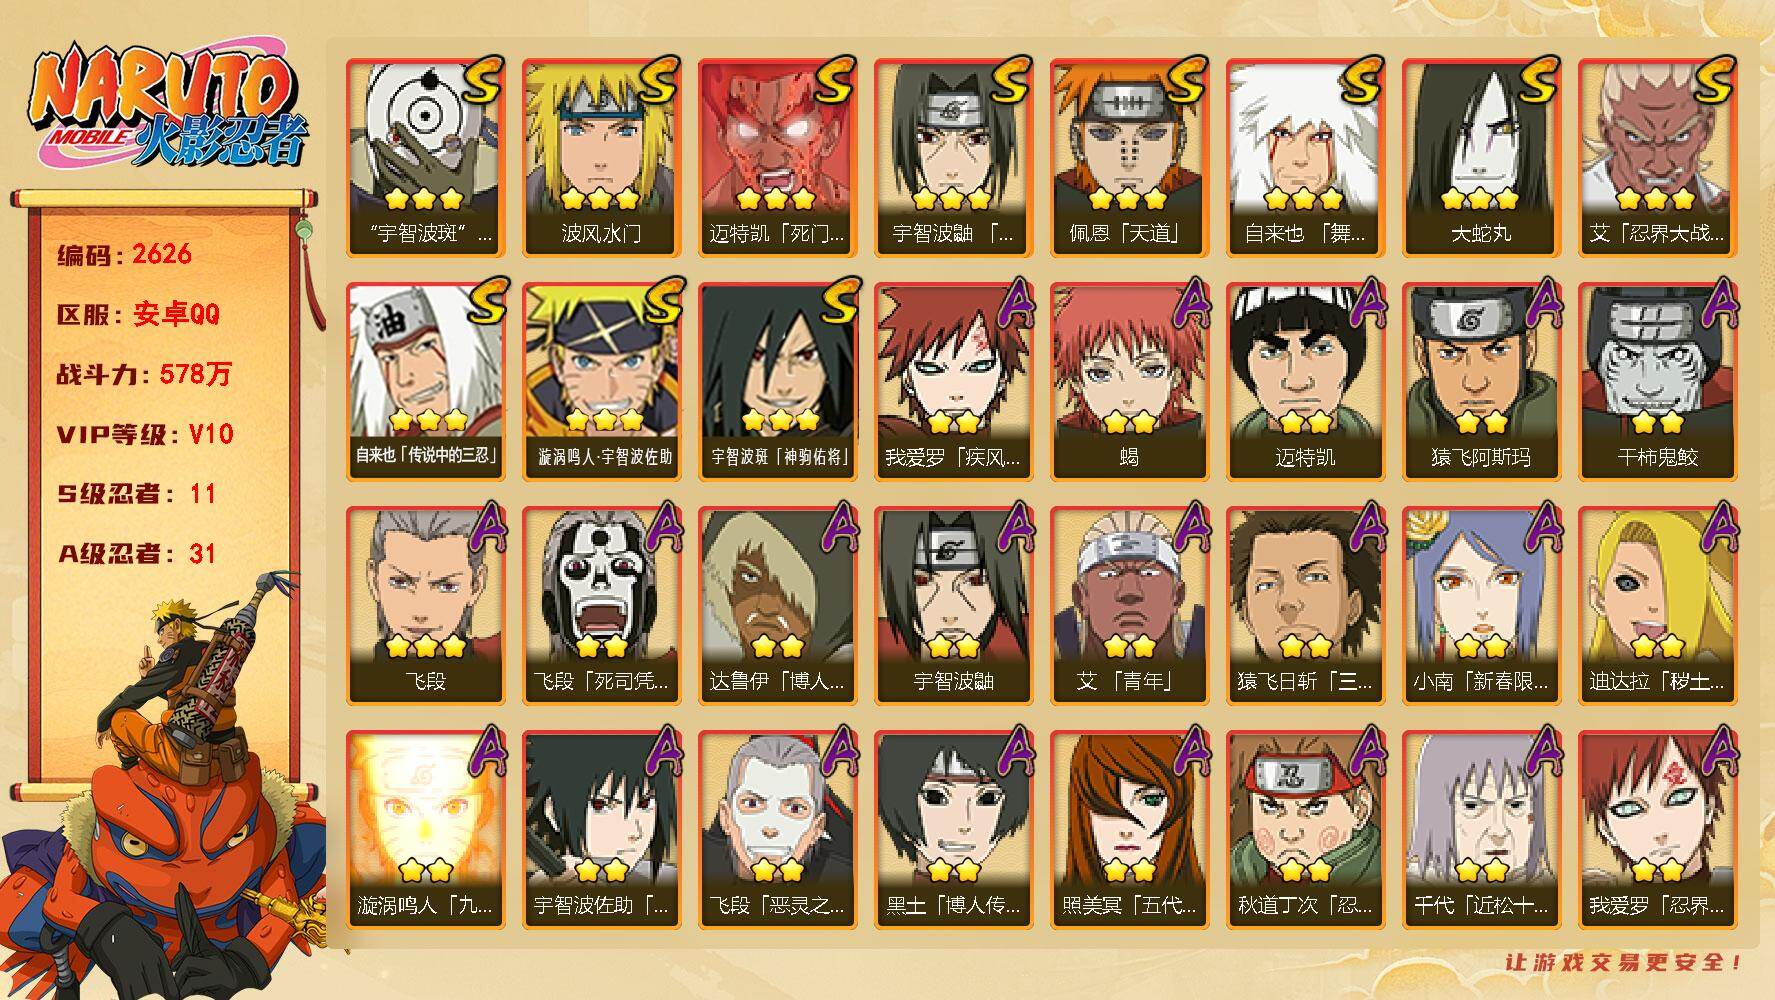Open the 宇智波斑「神驹佑将」 card
The image size is (1775, 1000).
777,381
